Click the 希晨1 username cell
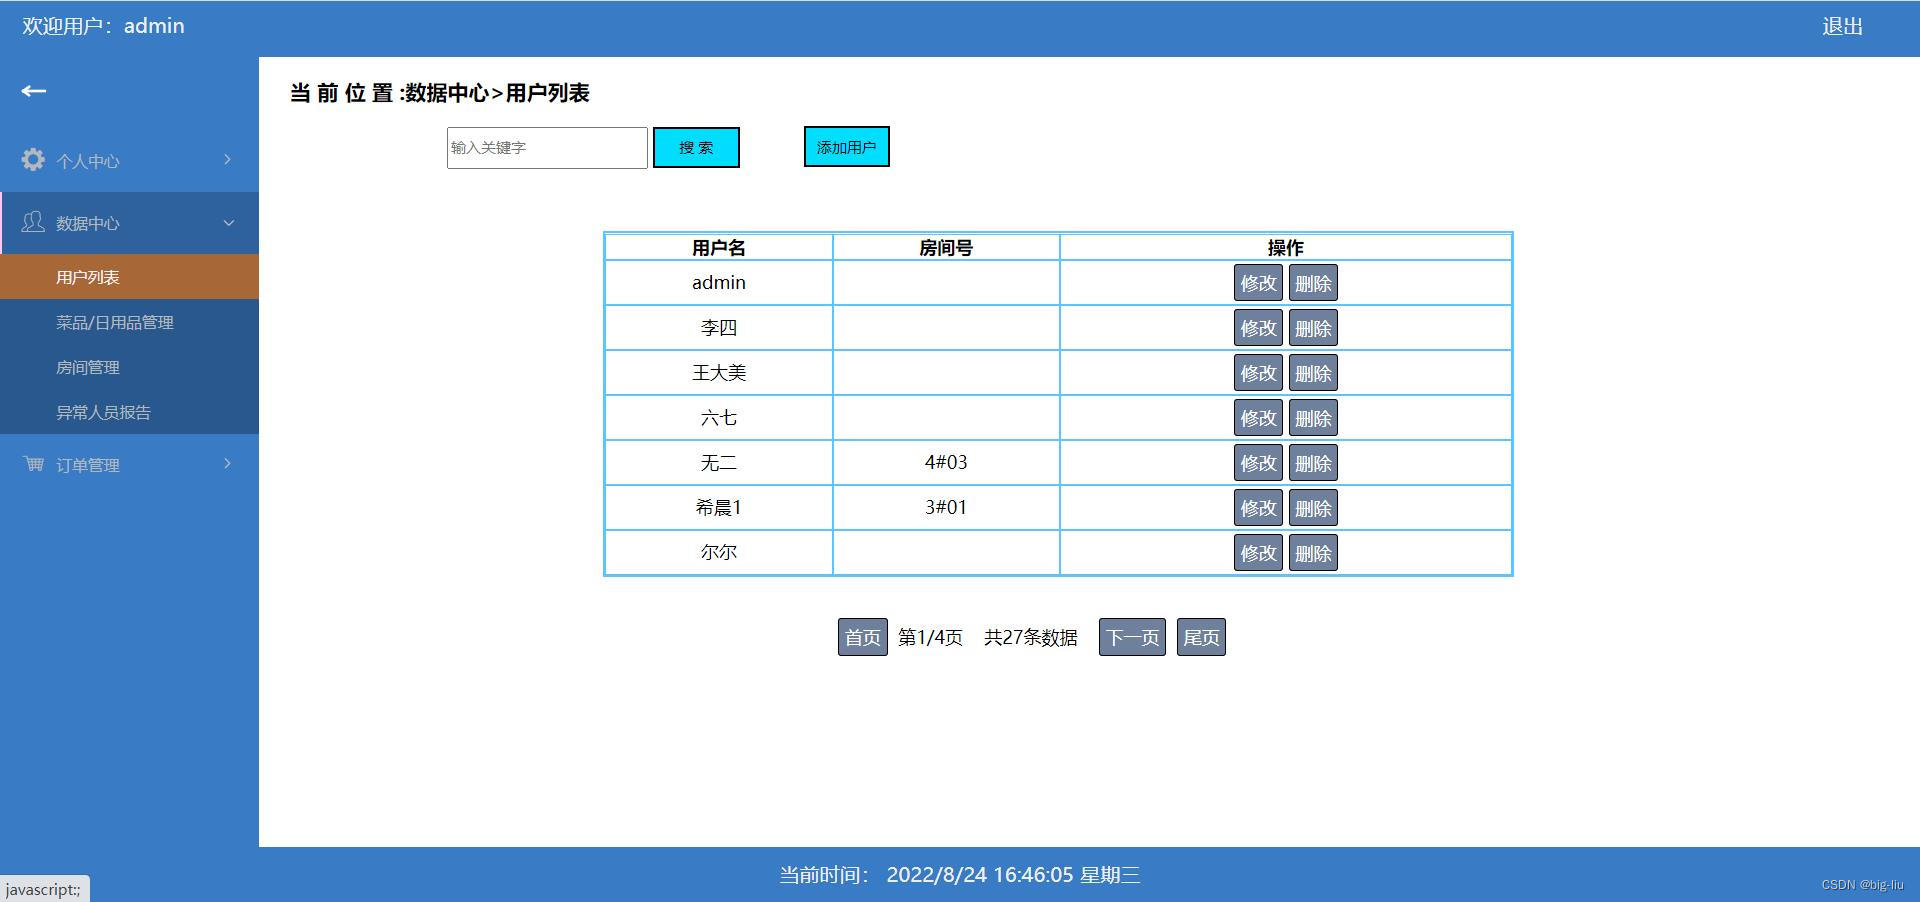This screenshot has width=1920, height=902. pos(719,508)
